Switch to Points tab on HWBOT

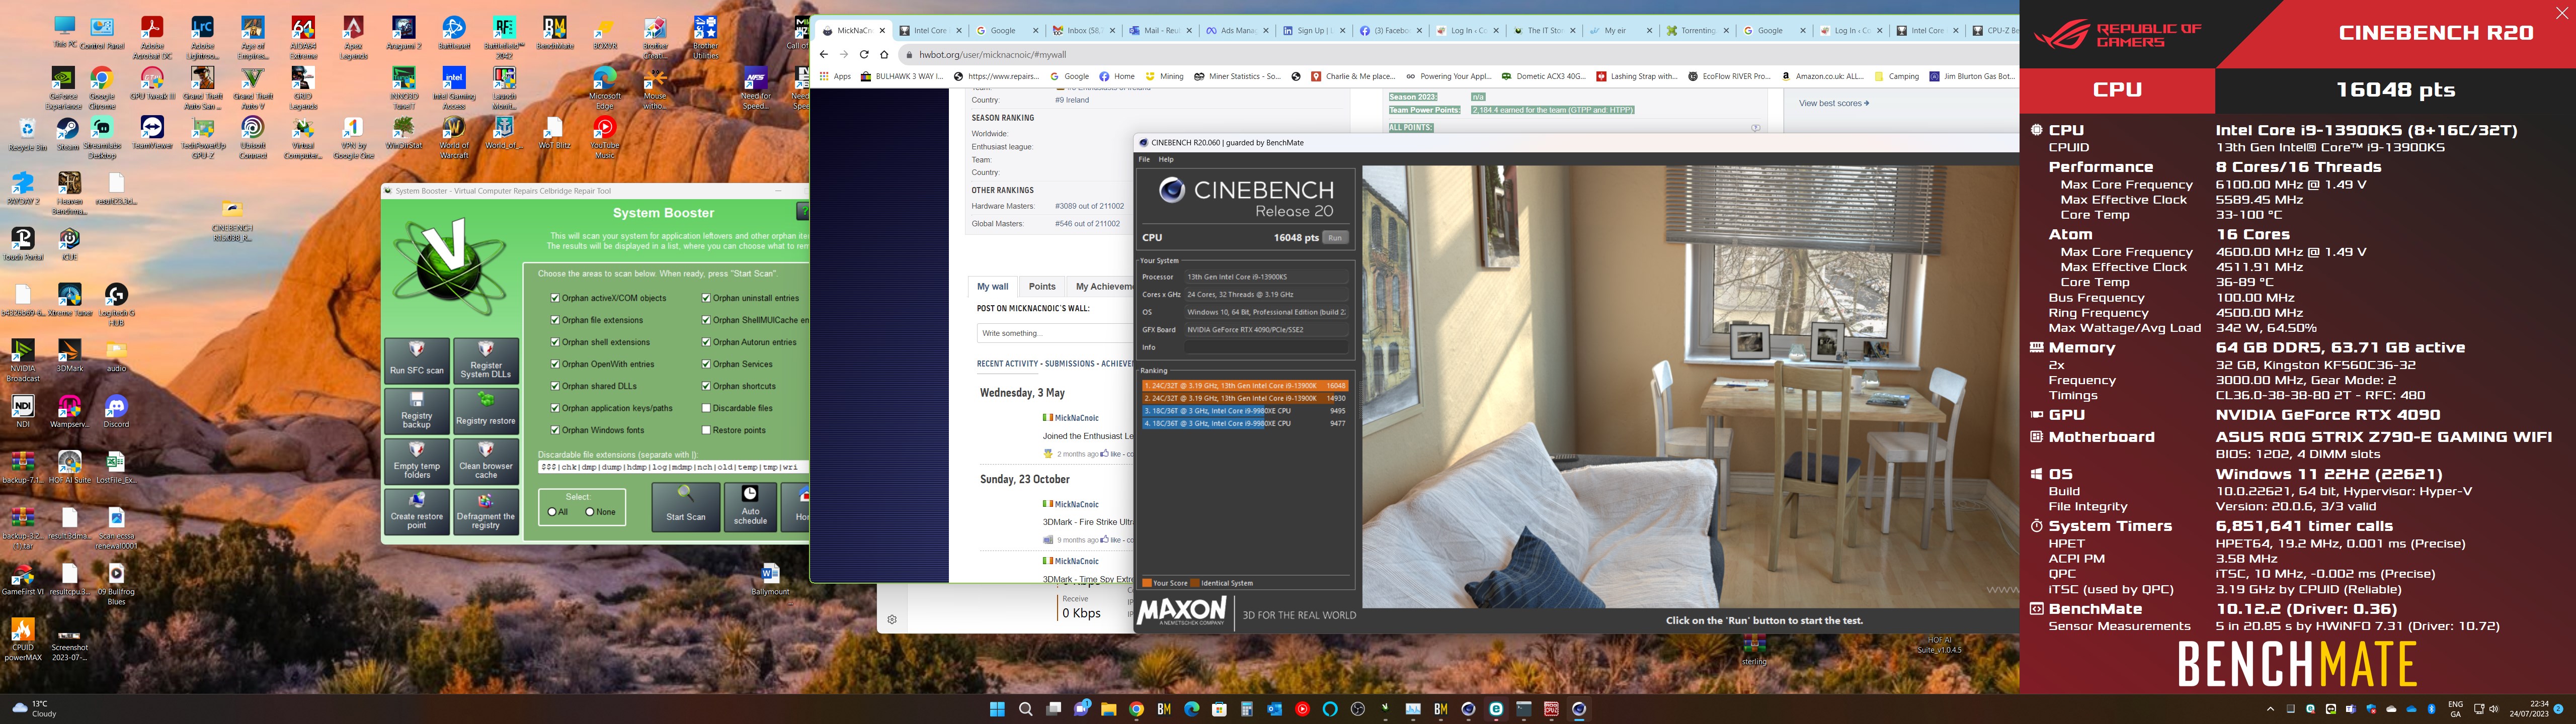pyautogui.click(x=1042, y=286)
